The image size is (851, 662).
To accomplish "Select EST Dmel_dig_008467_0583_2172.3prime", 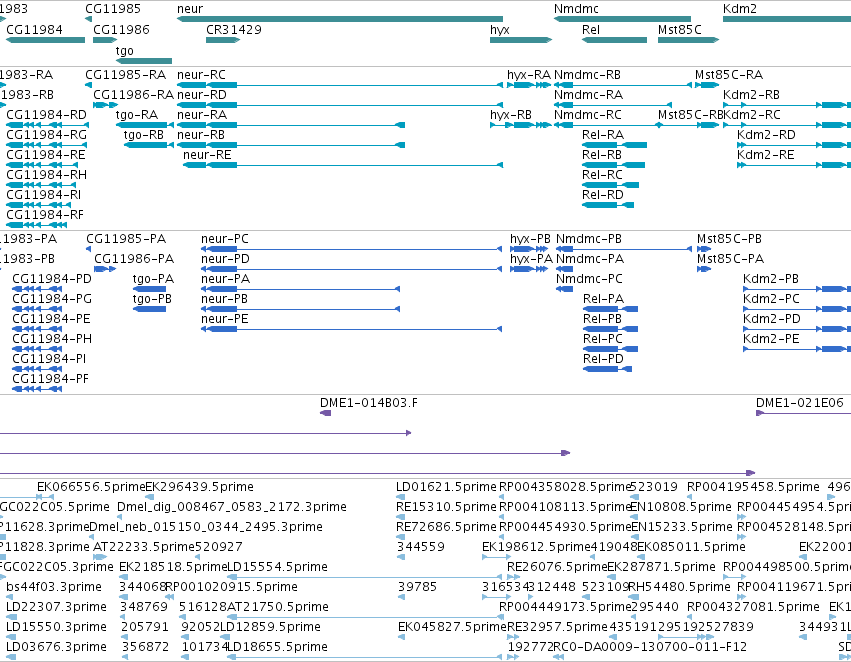I will (120, 517).
